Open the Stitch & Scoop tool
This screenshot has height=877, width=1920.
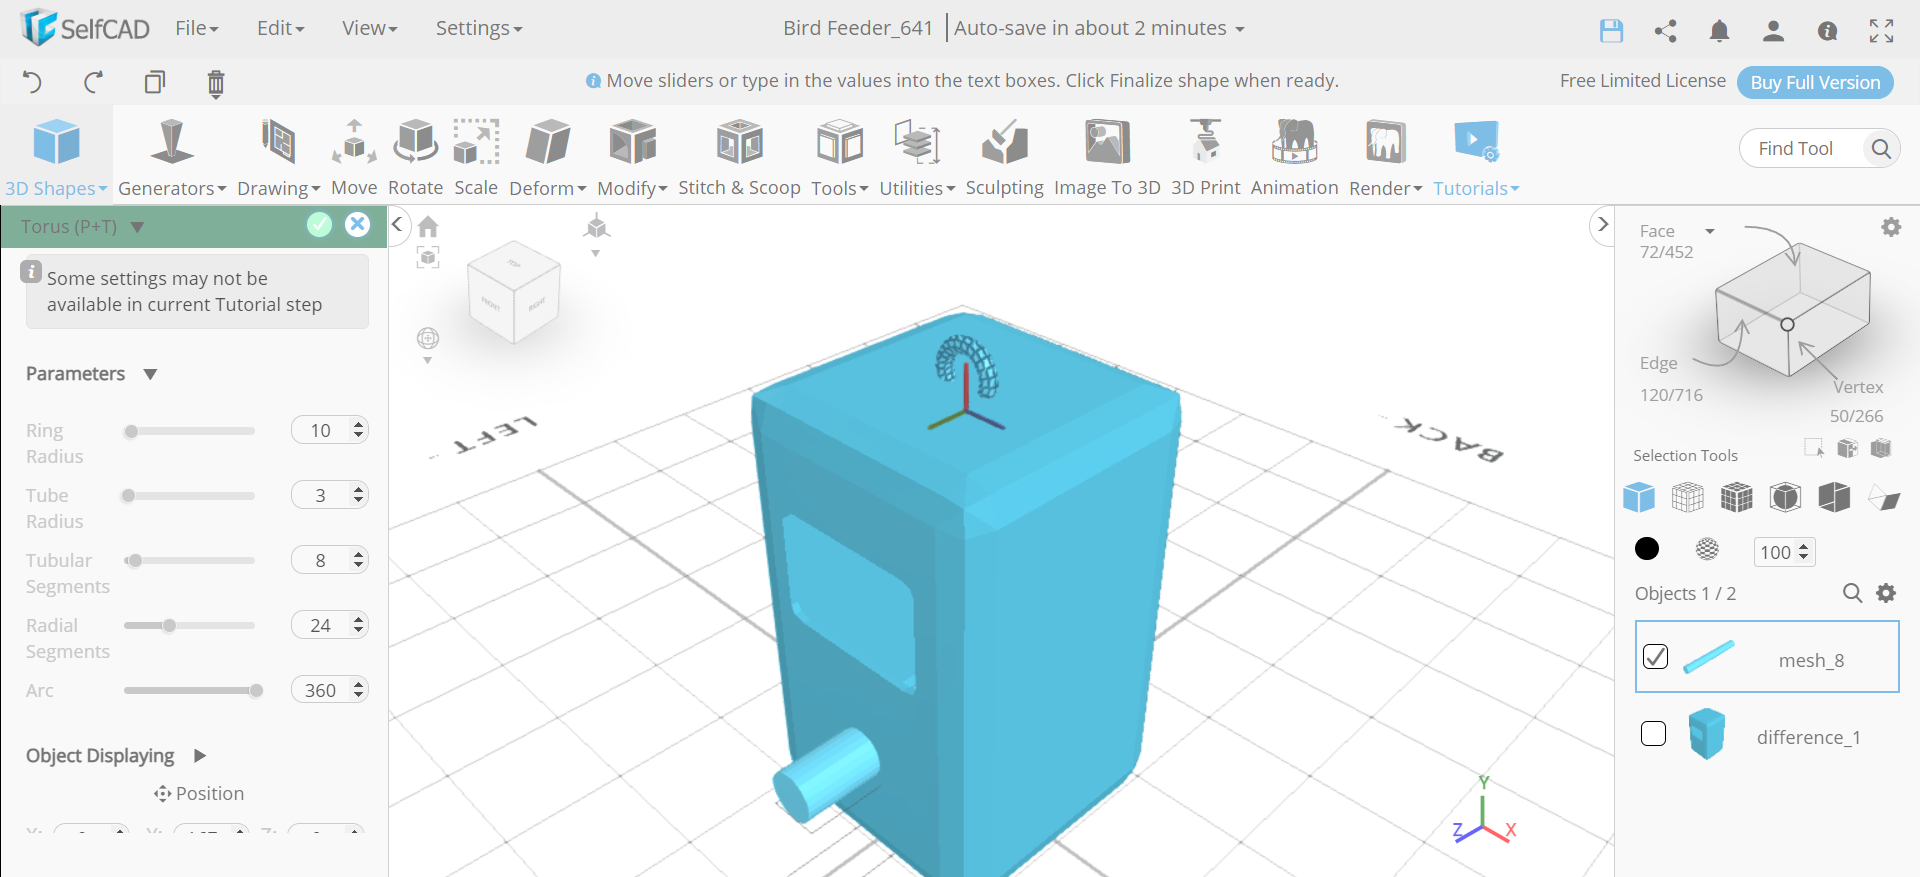(739, 158)
